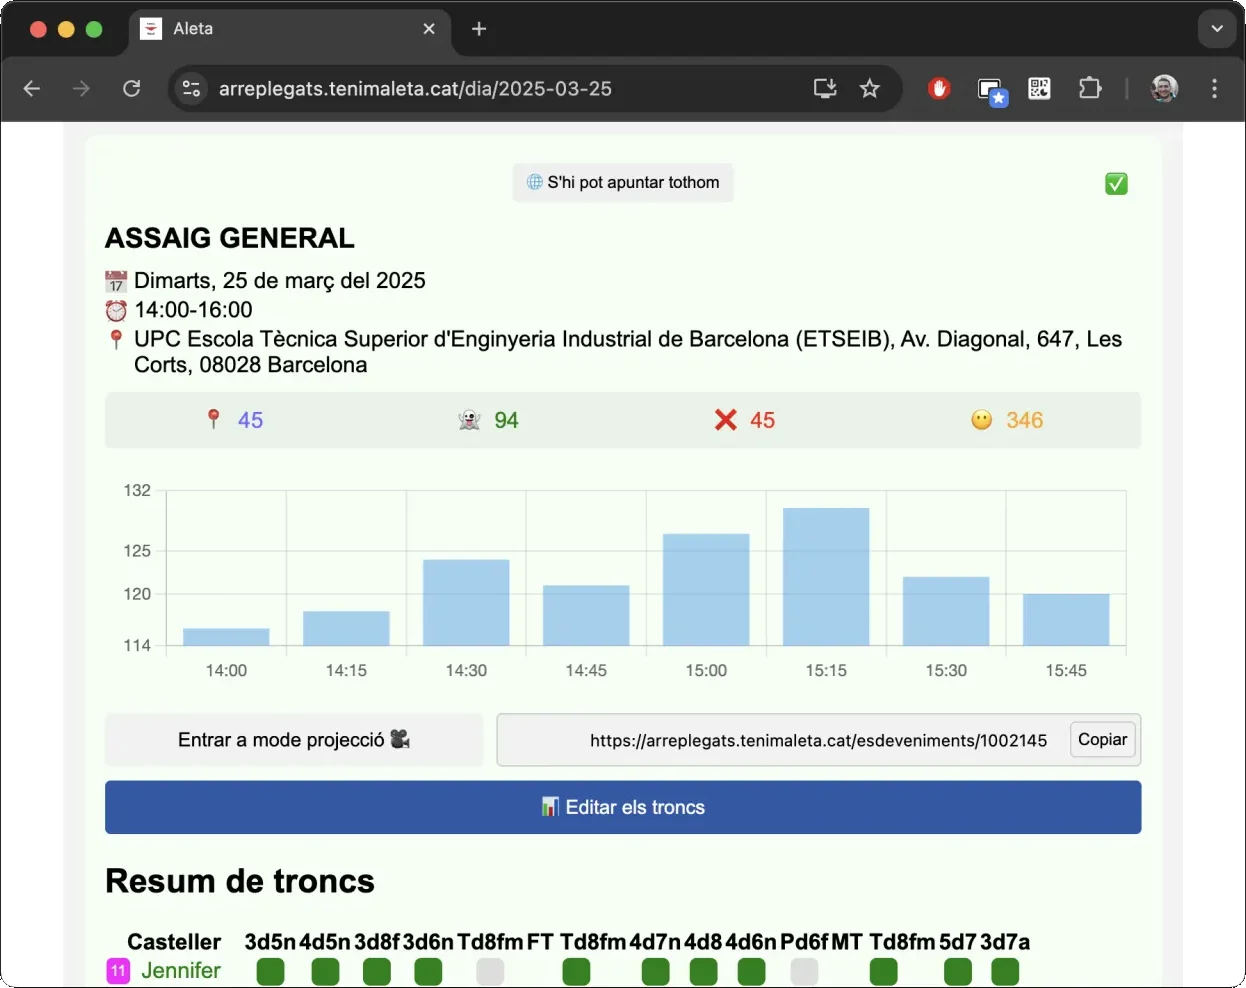Image resolution: width=1246 pixels, height=988 pixels.
Task: Click the FT column header
Action: tap(540, 942)
